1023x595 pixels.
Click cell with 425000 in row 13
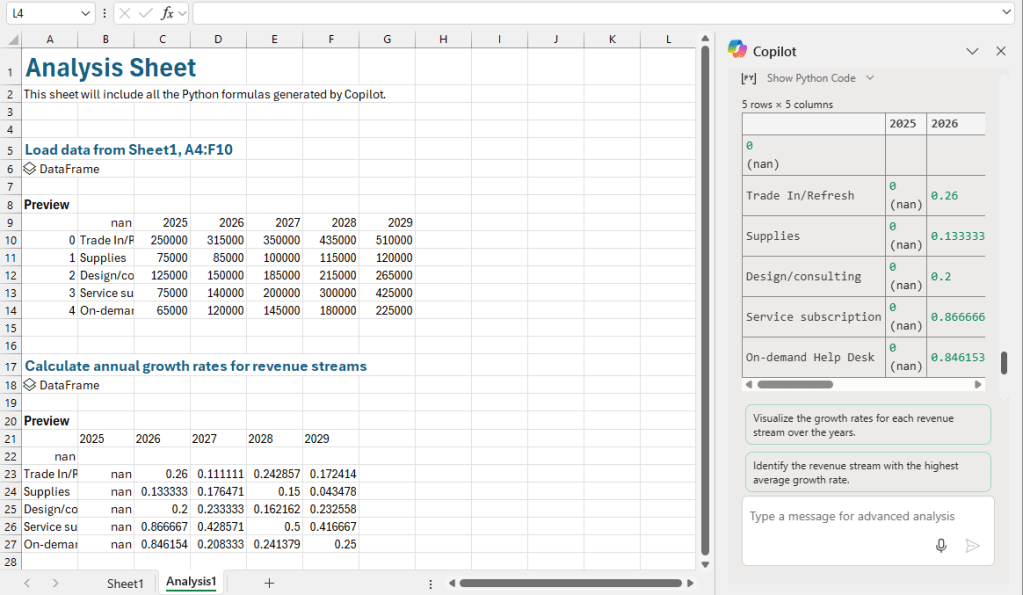tap(387, 293)
